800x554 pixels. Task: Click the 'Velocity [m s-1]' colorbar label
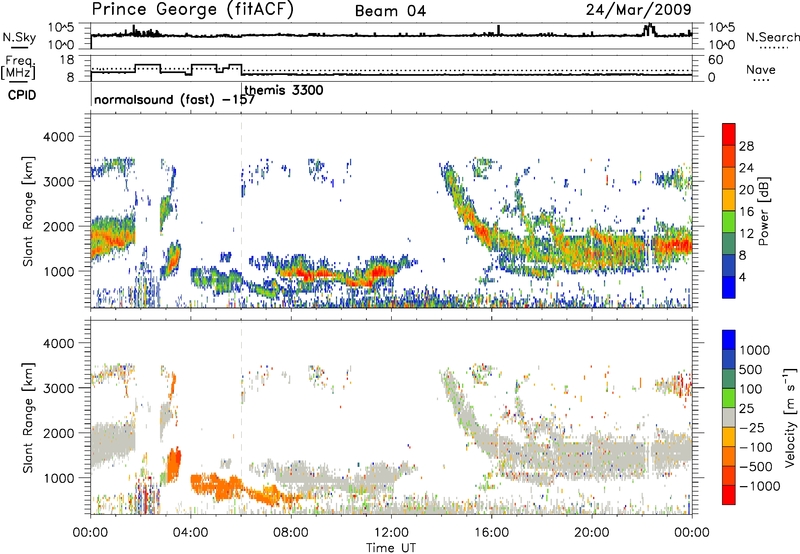point(790,416)
